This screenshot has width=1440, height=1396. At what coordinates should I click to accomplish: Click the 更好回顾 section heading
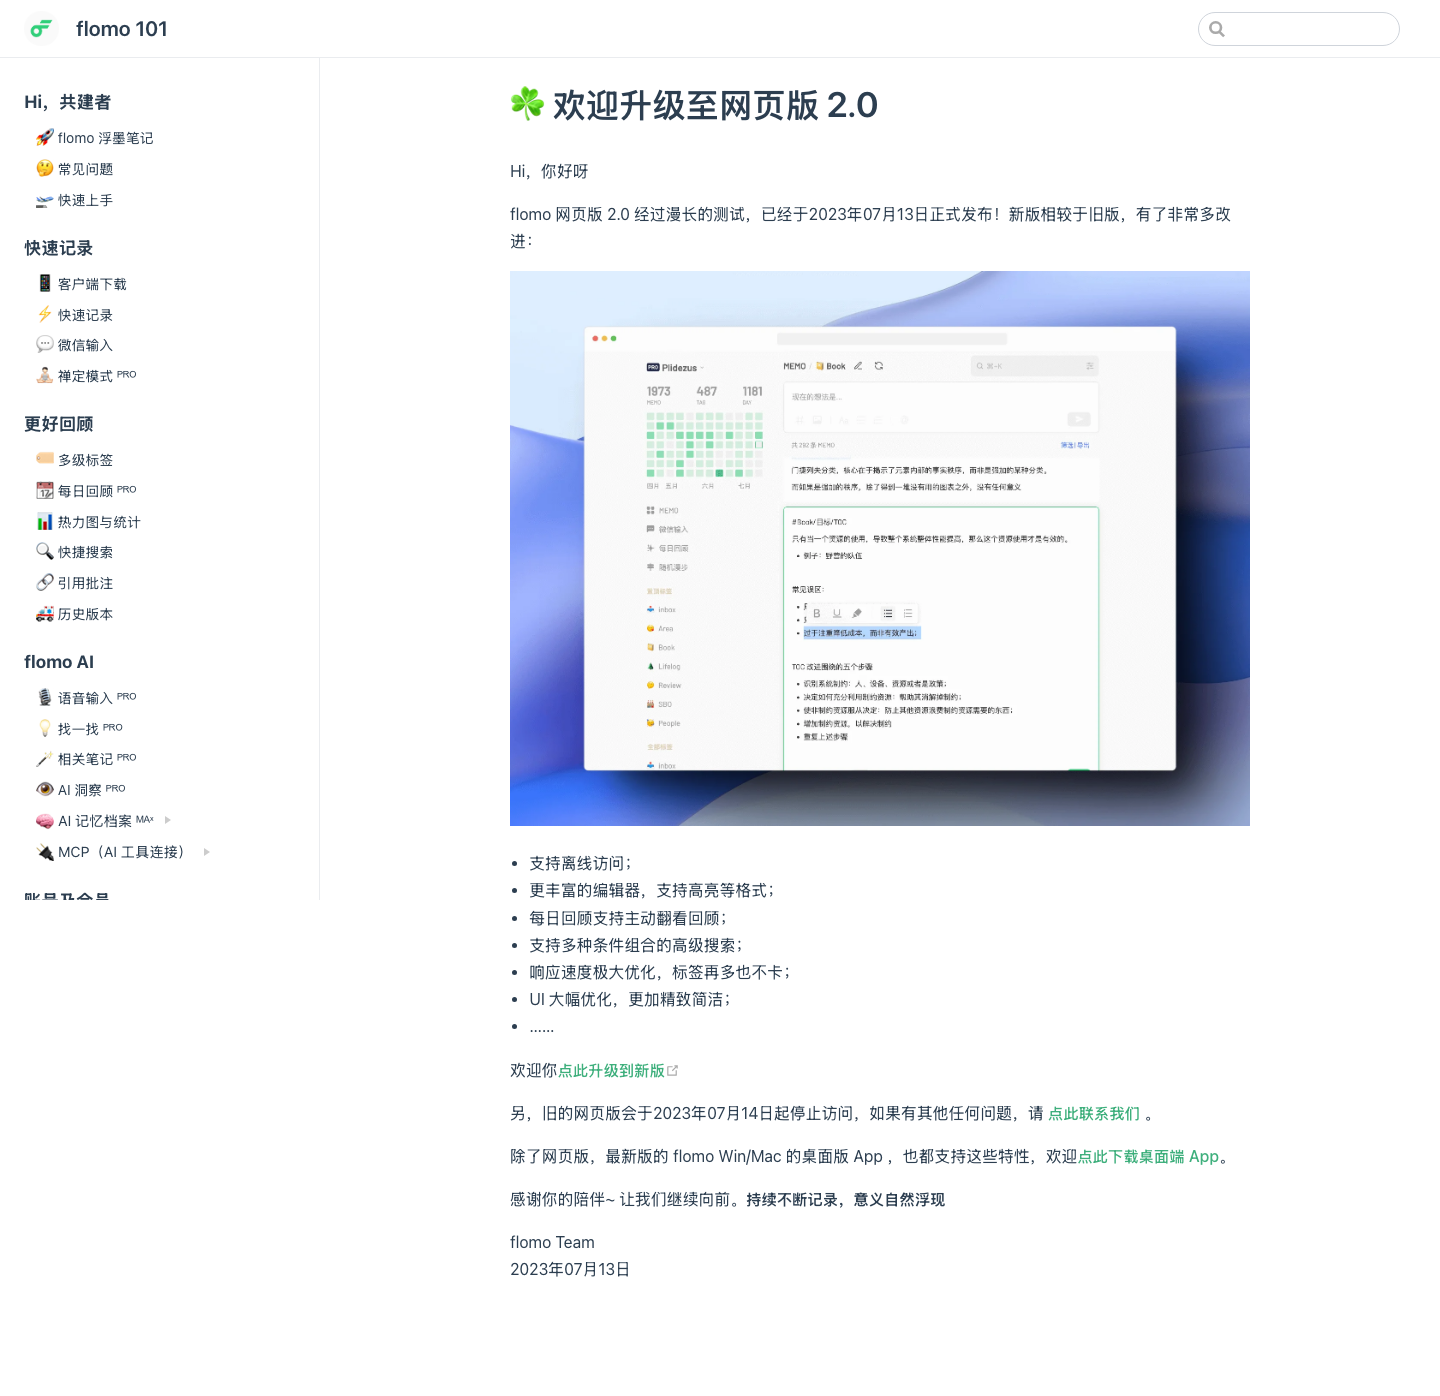click(59, 424)
